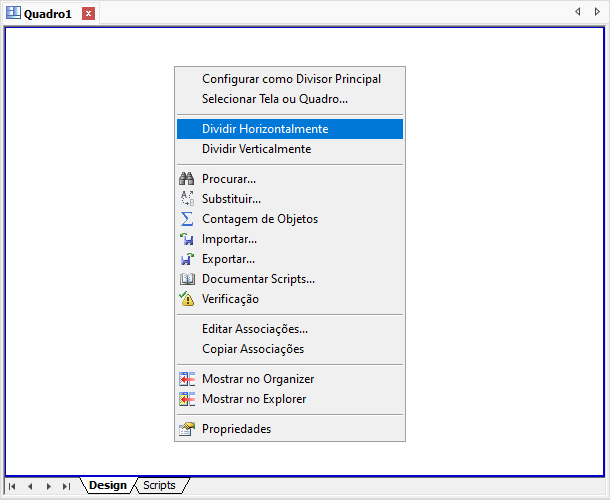610x500 pixels.
Task: Click the Mostrar no Organizer icon
Action: pyautogui.click(x=186, y=379)
